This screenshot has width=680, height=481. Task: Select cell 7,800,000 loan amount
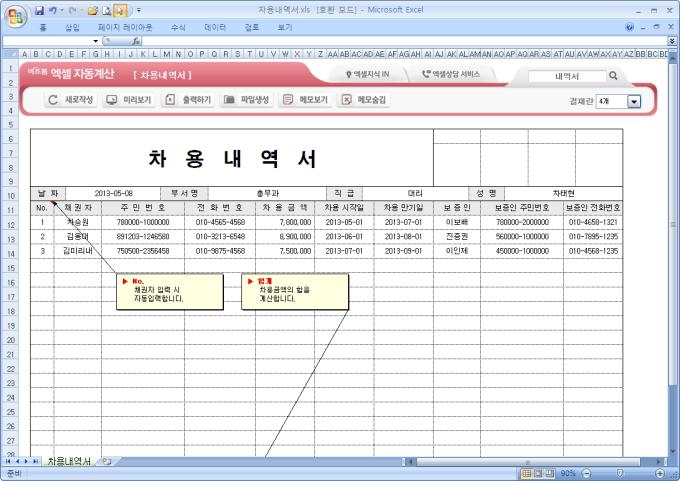(x=285, y=223)
